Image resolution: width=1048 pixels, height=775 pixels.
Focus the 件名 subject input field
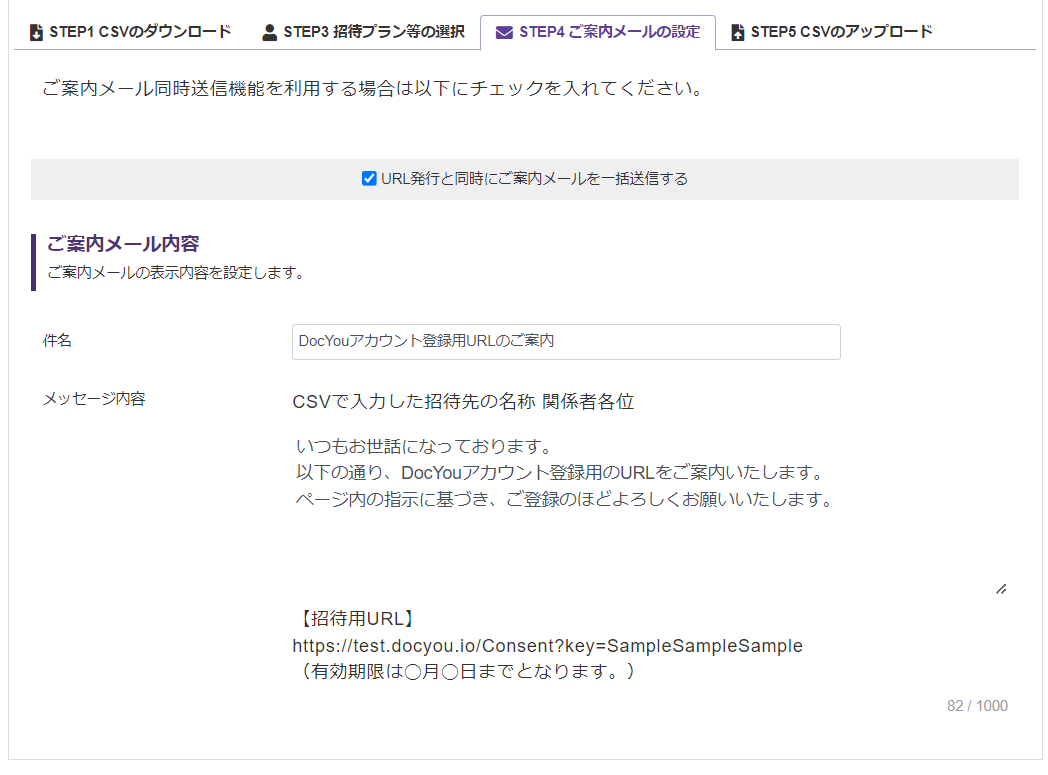point(566,341)
